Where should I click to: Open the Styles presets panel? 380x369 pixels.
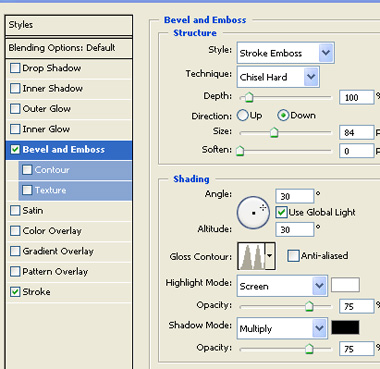69,25
